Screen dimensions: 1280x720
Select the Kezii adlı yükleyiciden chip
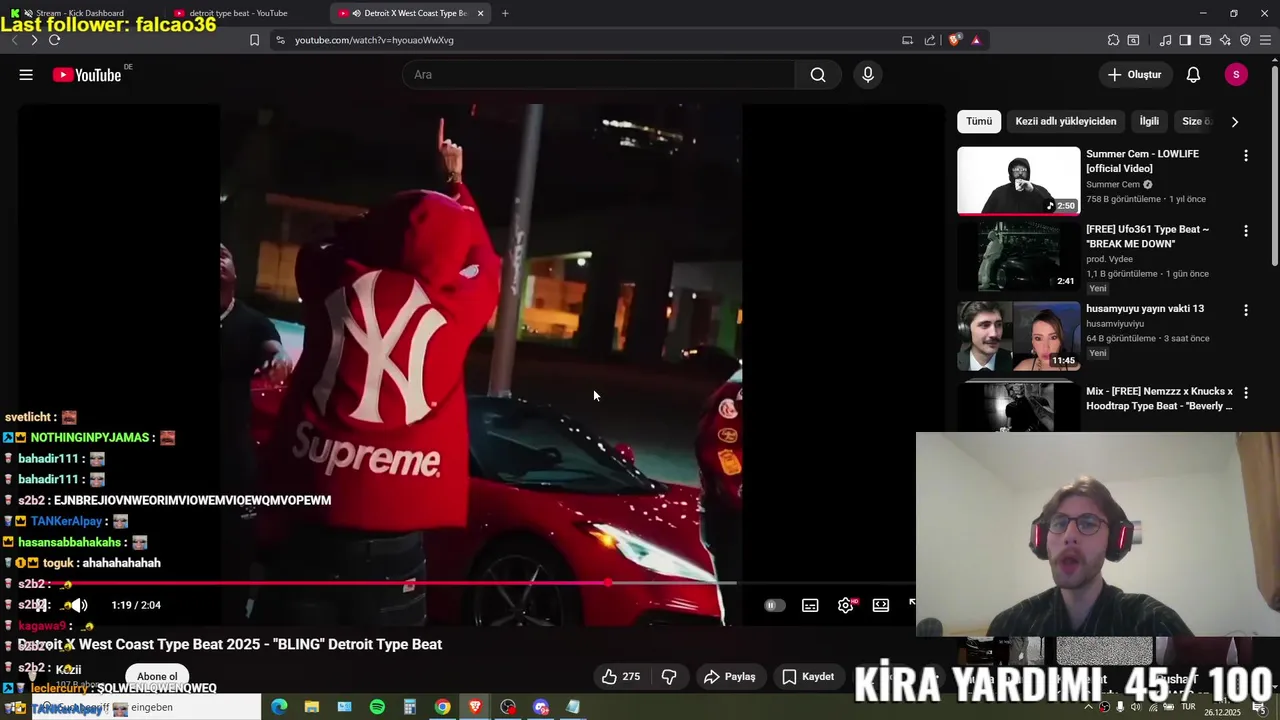point(1066,121)
